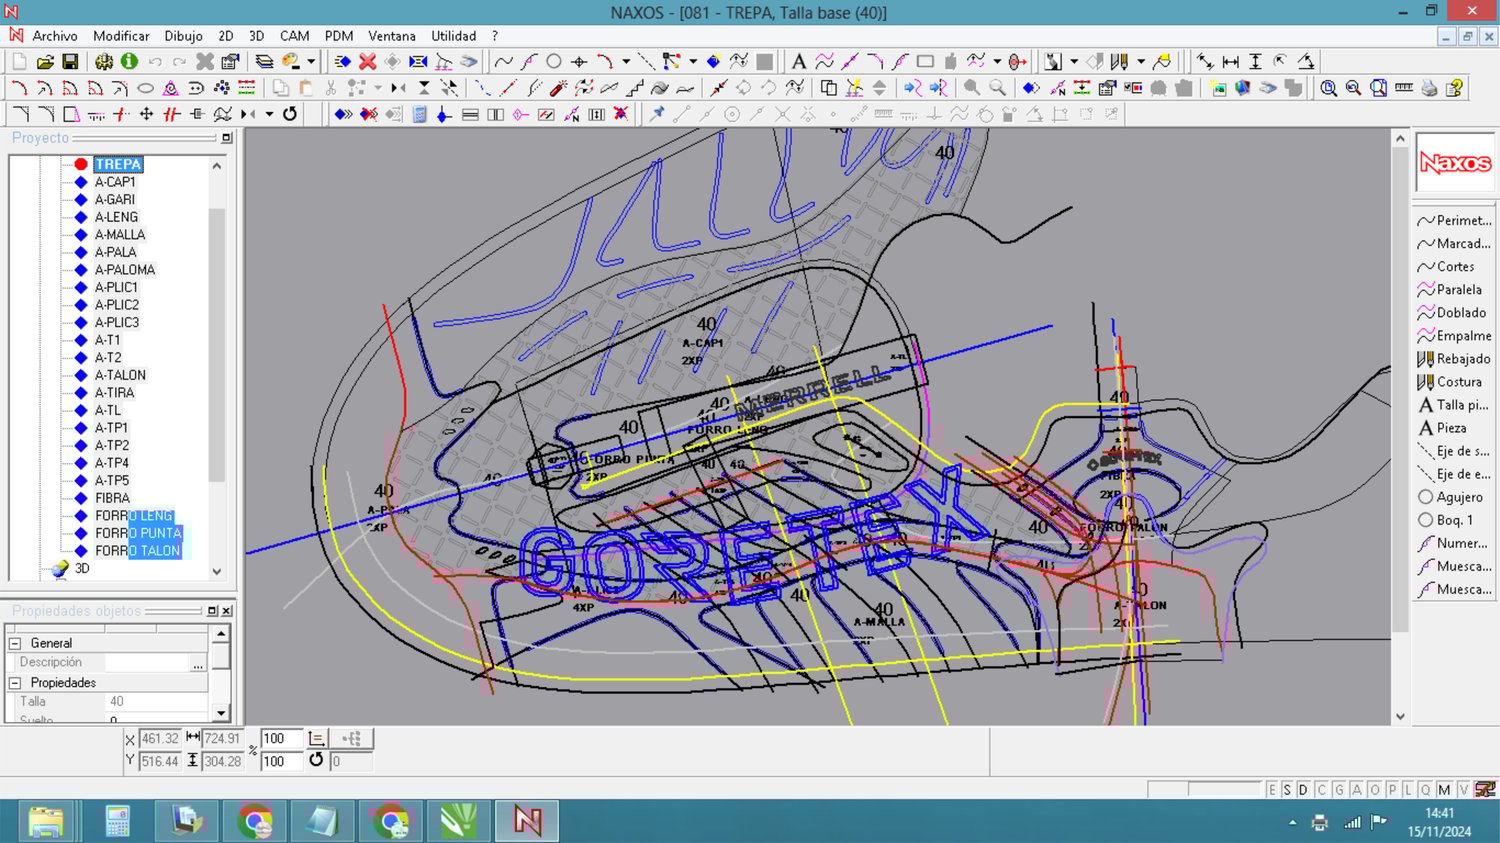
Task: Select the text A tool
Action: (798, 62)
